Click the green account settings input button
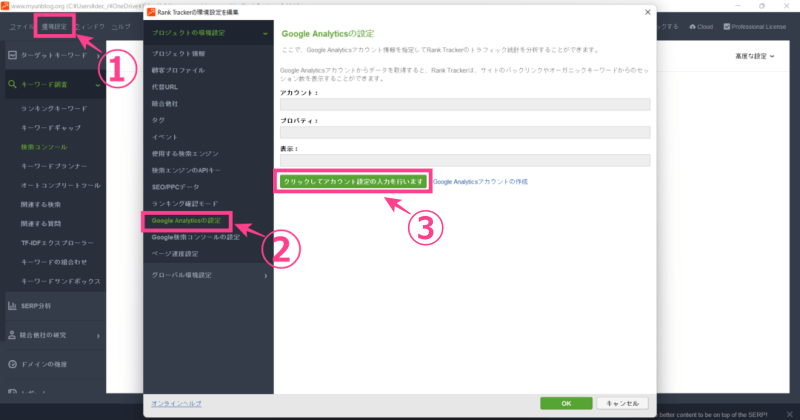 pyautogui.click(x=353, y=182)
